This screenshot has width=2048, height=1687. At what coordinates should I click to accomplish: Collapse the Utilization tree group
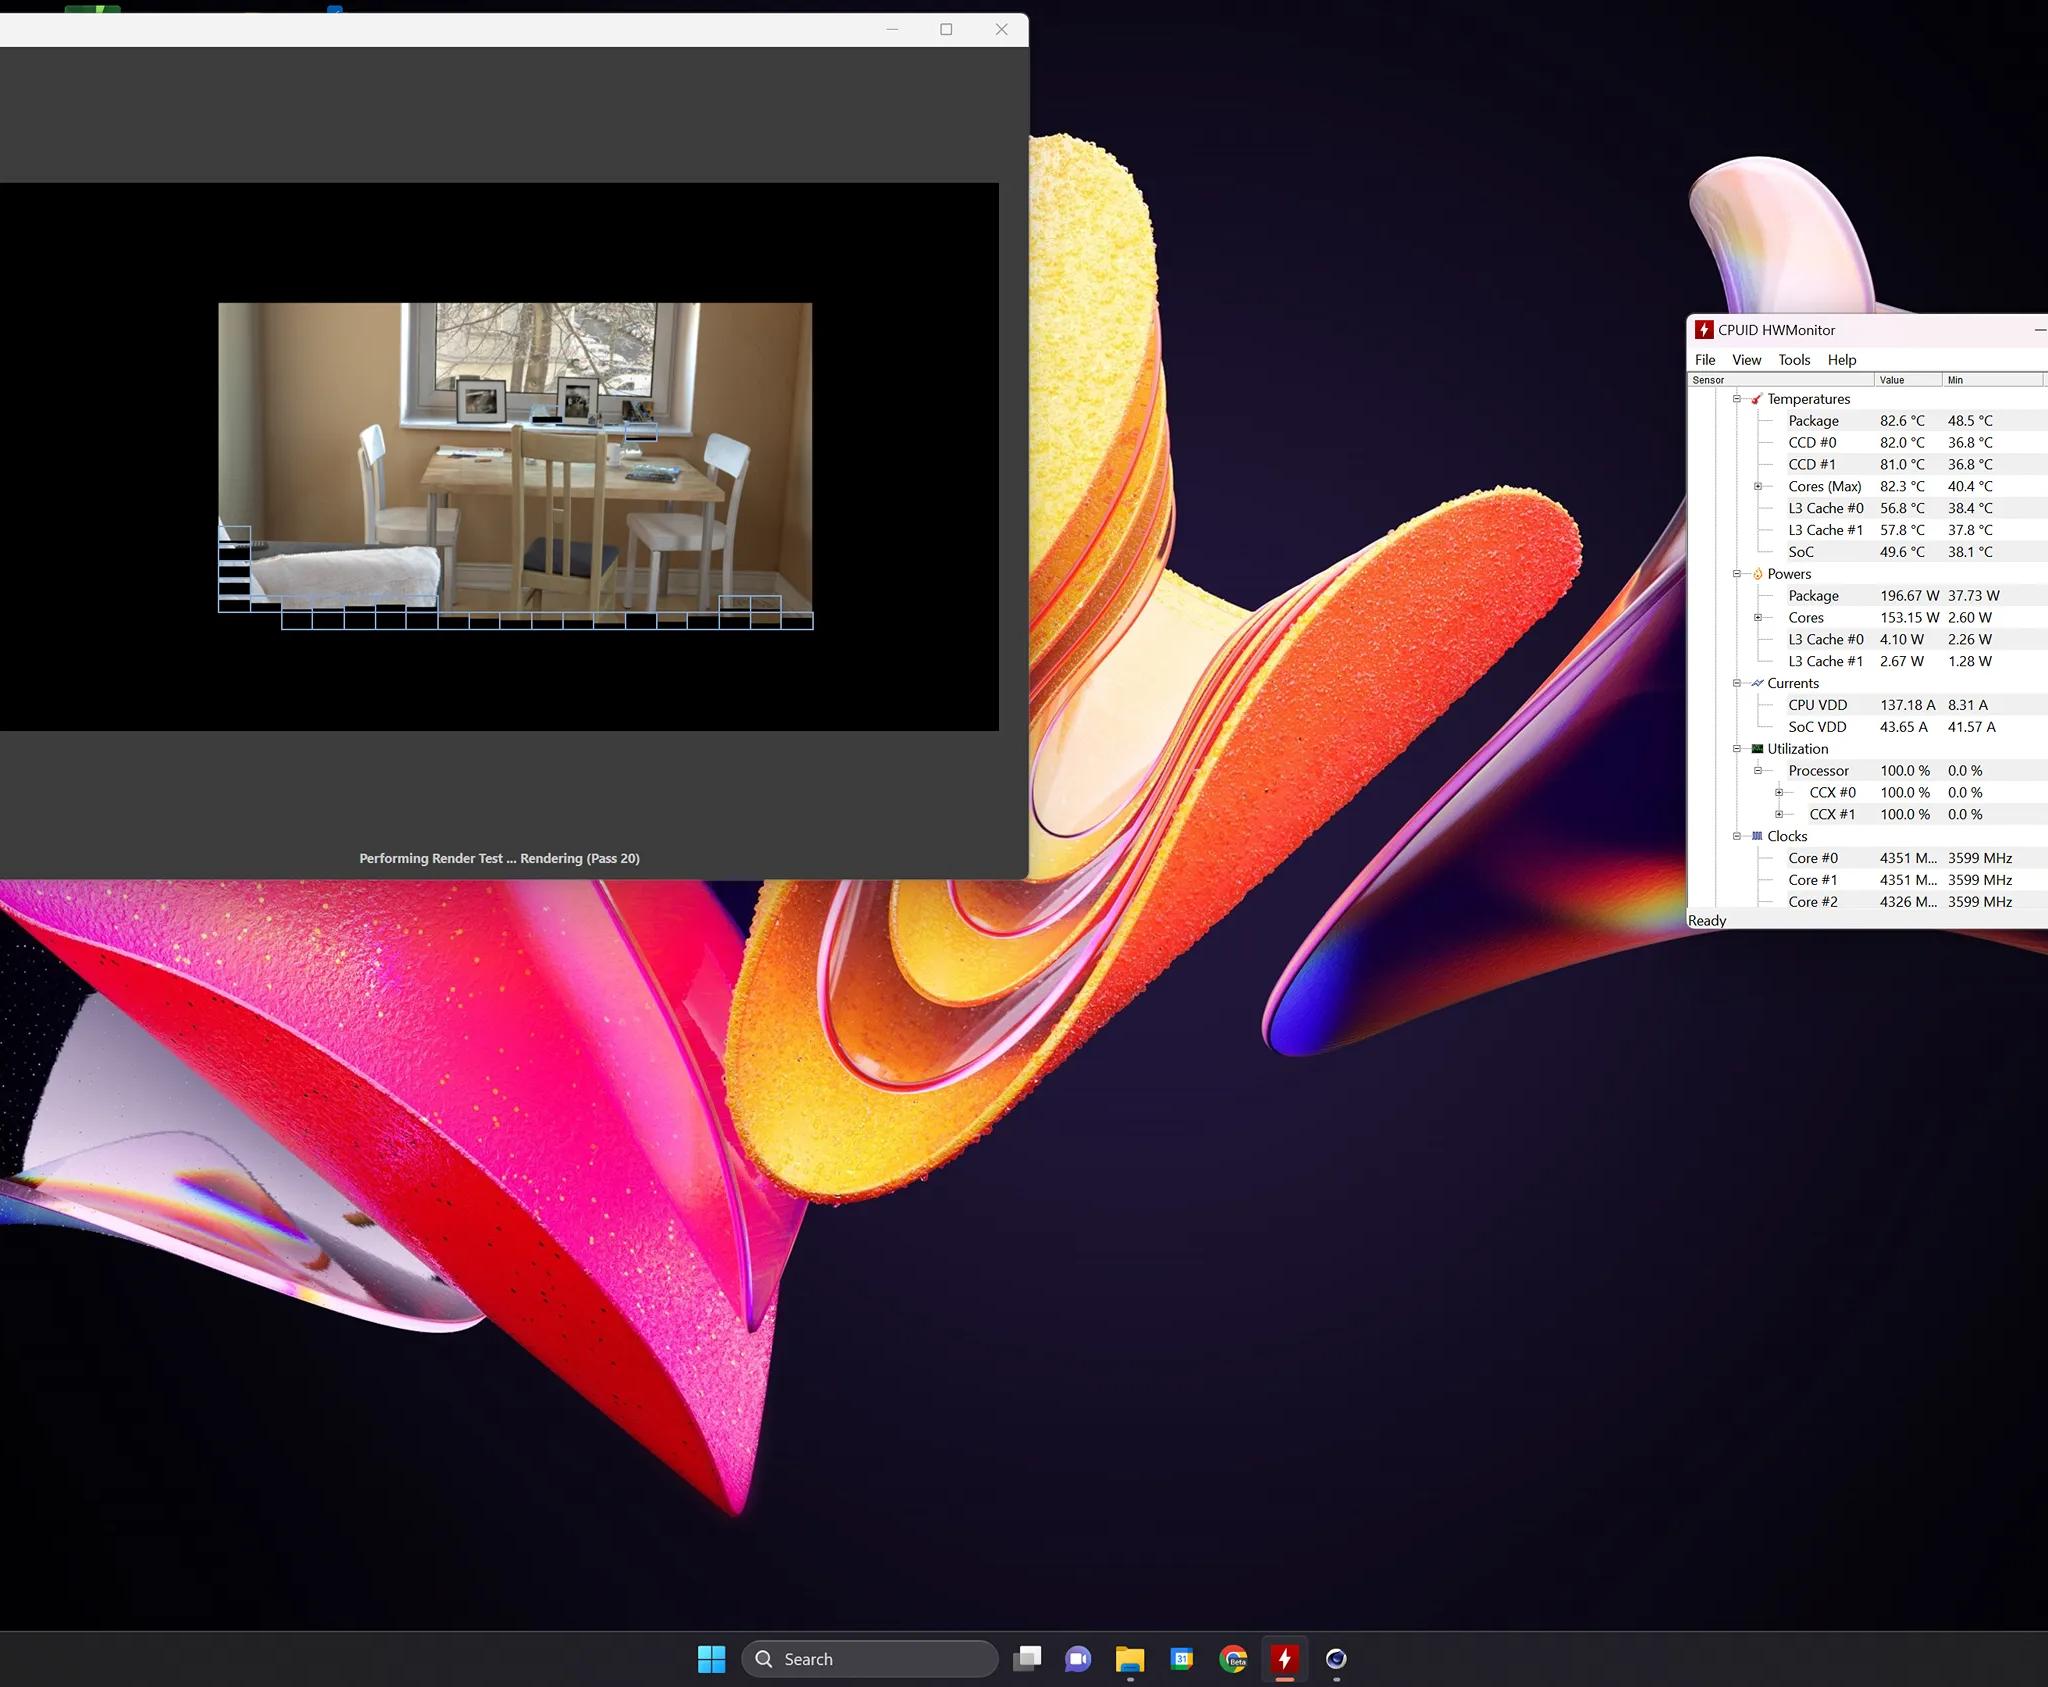coord(1737,749)
